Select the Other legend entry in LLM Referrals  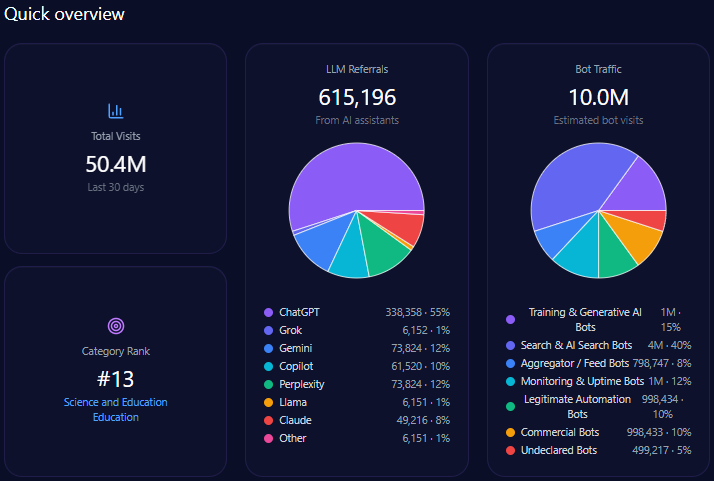293,438
